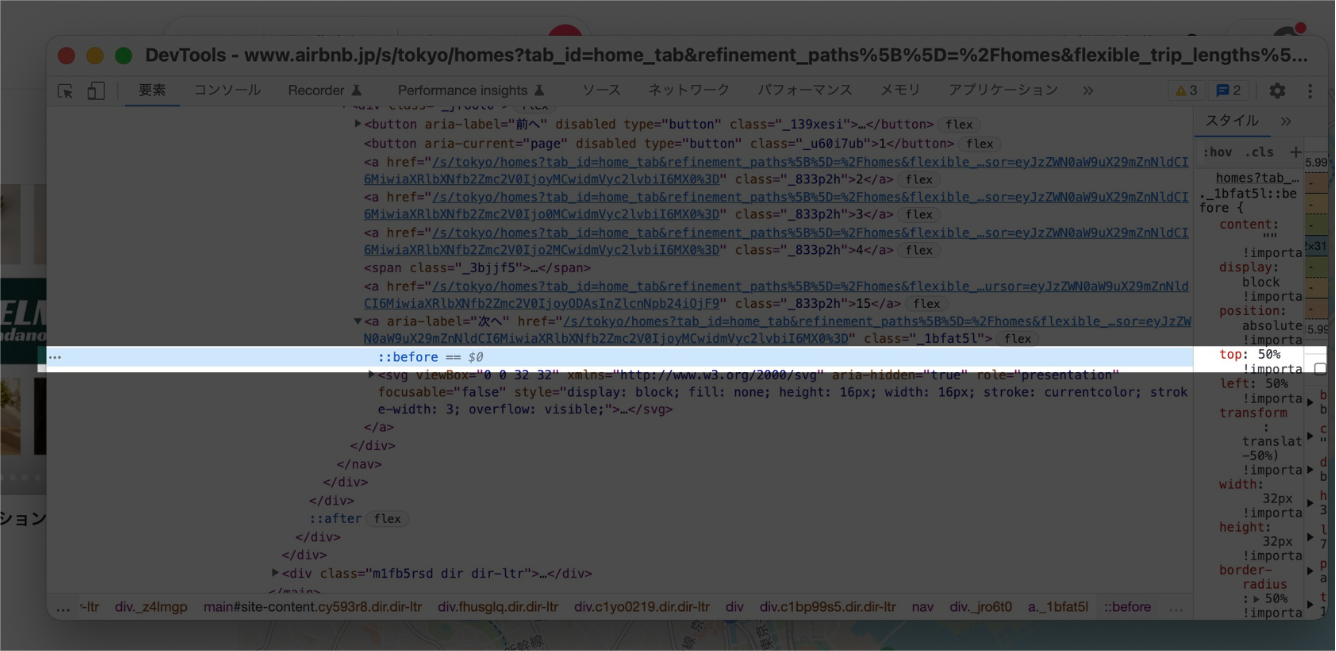Open the コンソール tab
Screen dimensions: 1336x651
227,89
